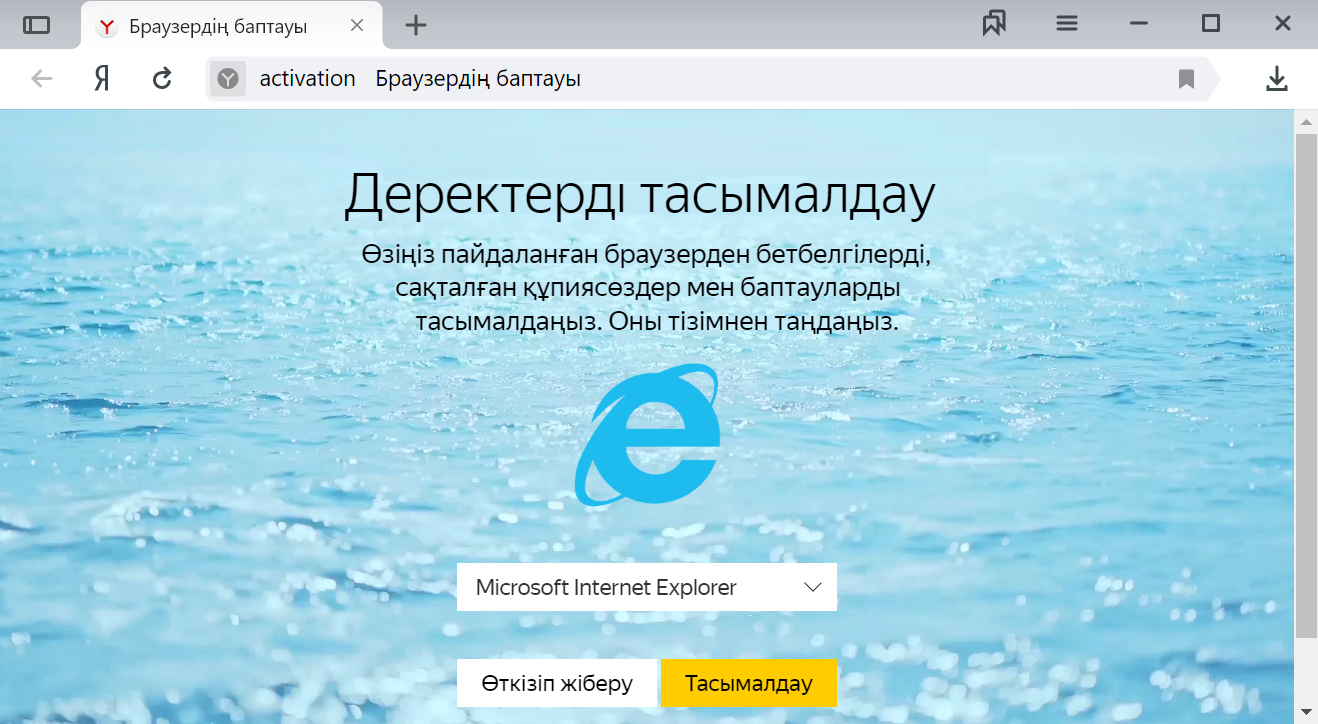Click the Деректерді тасымалдау heading
The image size is (1318, 724).
pyautogui.click(x=640, y=194)
